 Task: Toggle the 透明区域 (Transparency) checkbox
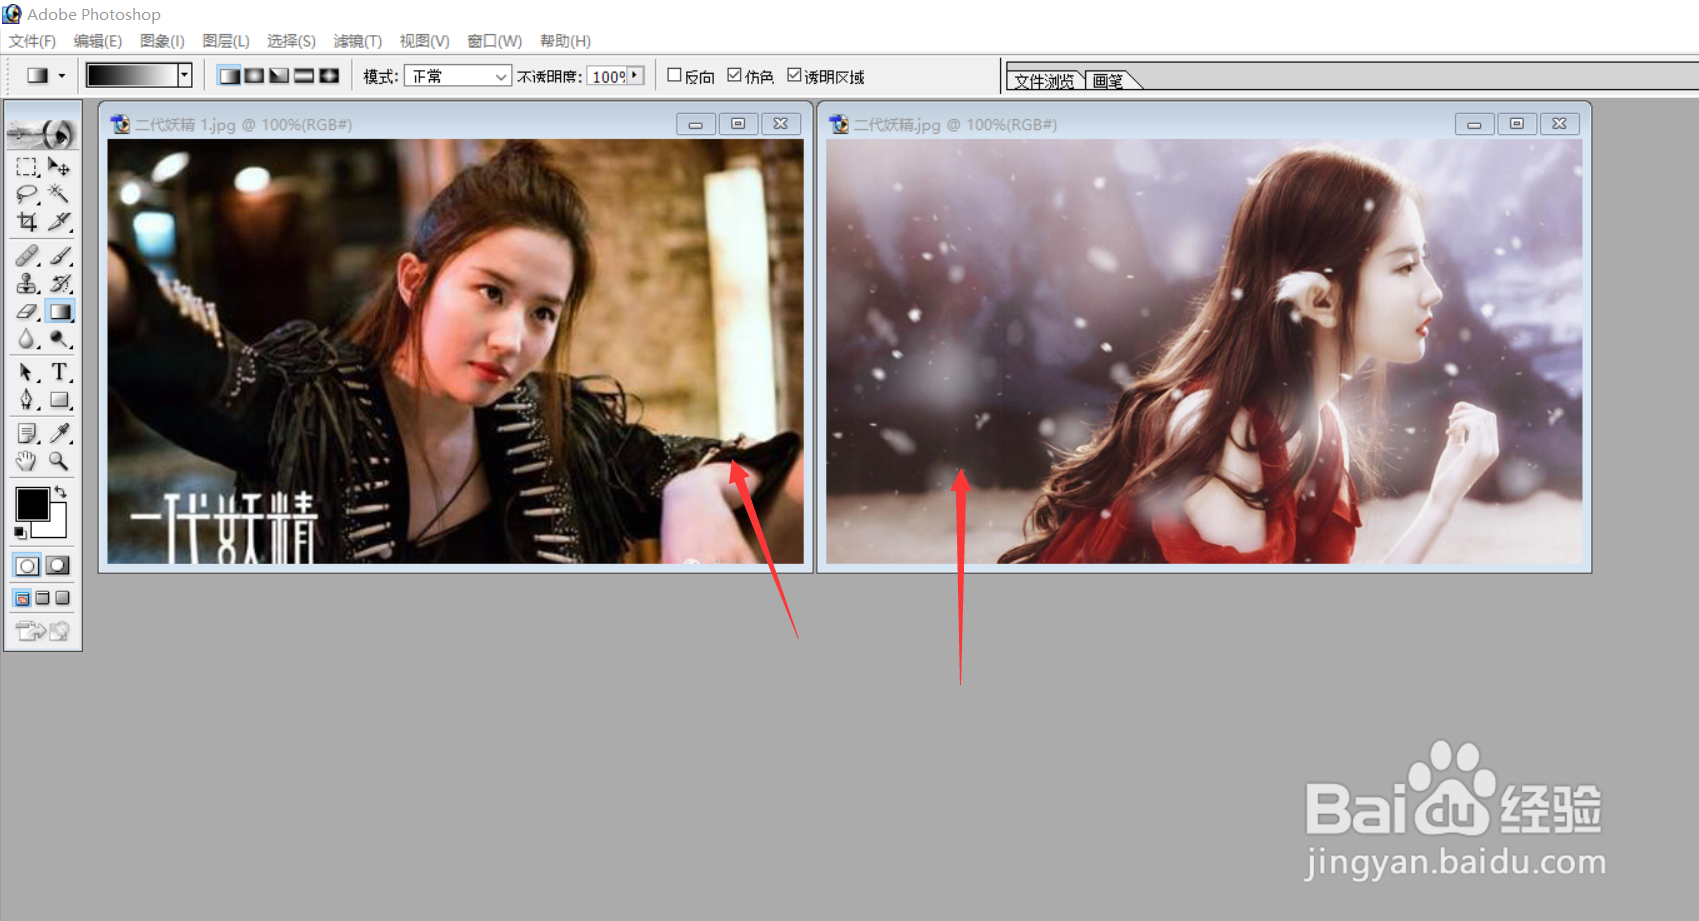[x=794, y=75]
